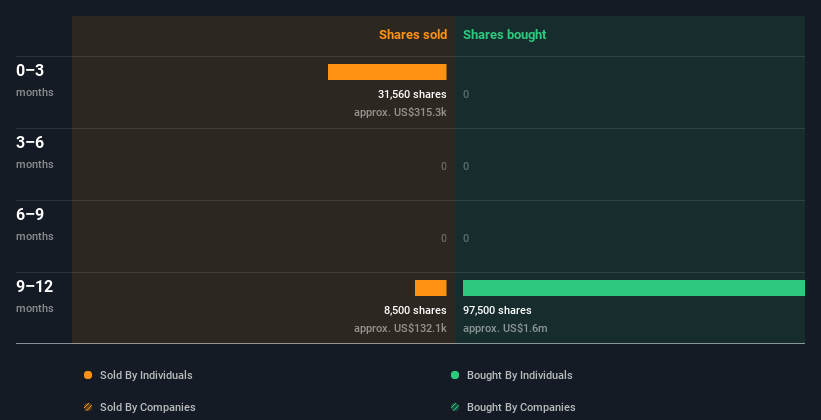The height and width of the screenshot is (420, 821).
Task: Click the orange sold bar for 9–12 months
Action: point(431,288)
